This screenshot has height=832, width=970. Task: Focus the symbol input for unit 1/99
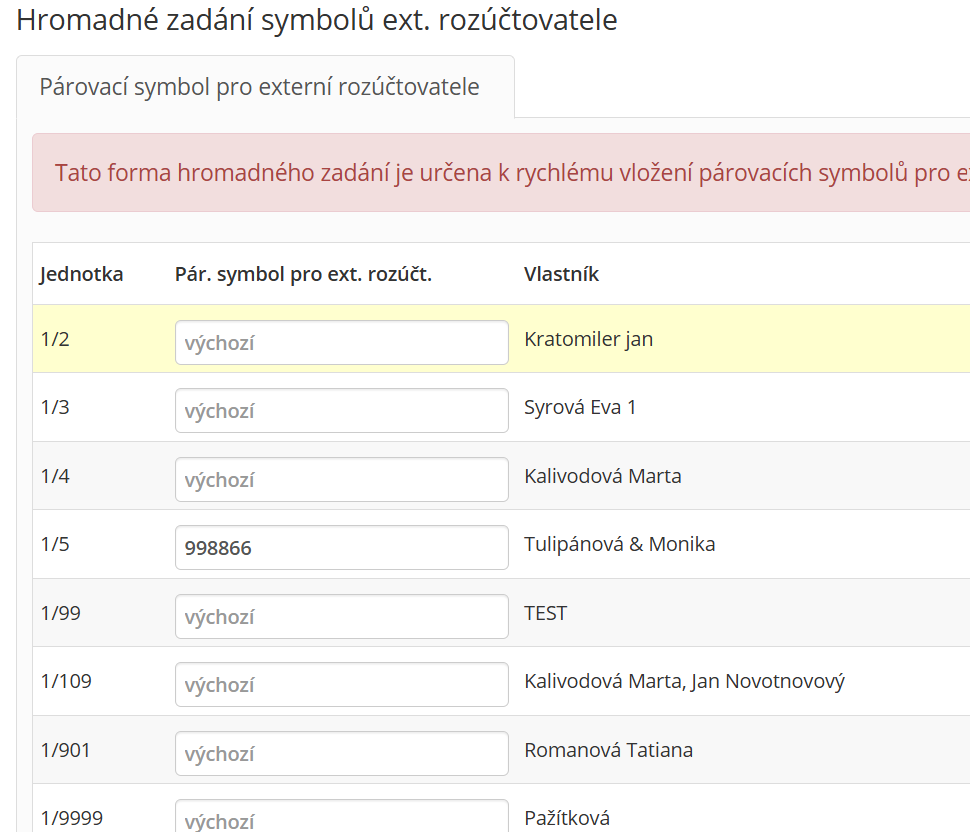coord(341,616)
